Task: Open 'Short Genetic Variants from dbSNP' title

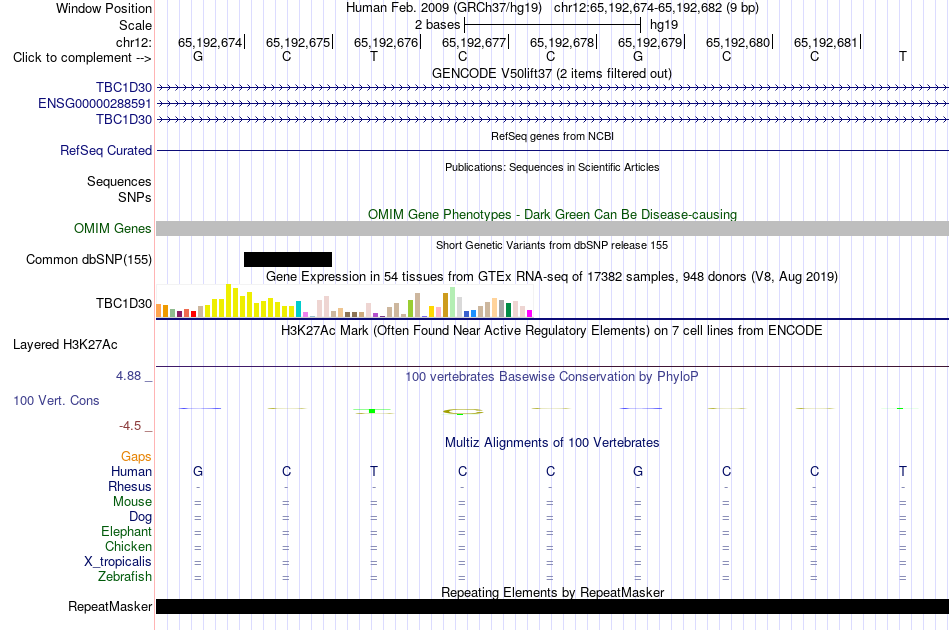Action: coord(552,245)
